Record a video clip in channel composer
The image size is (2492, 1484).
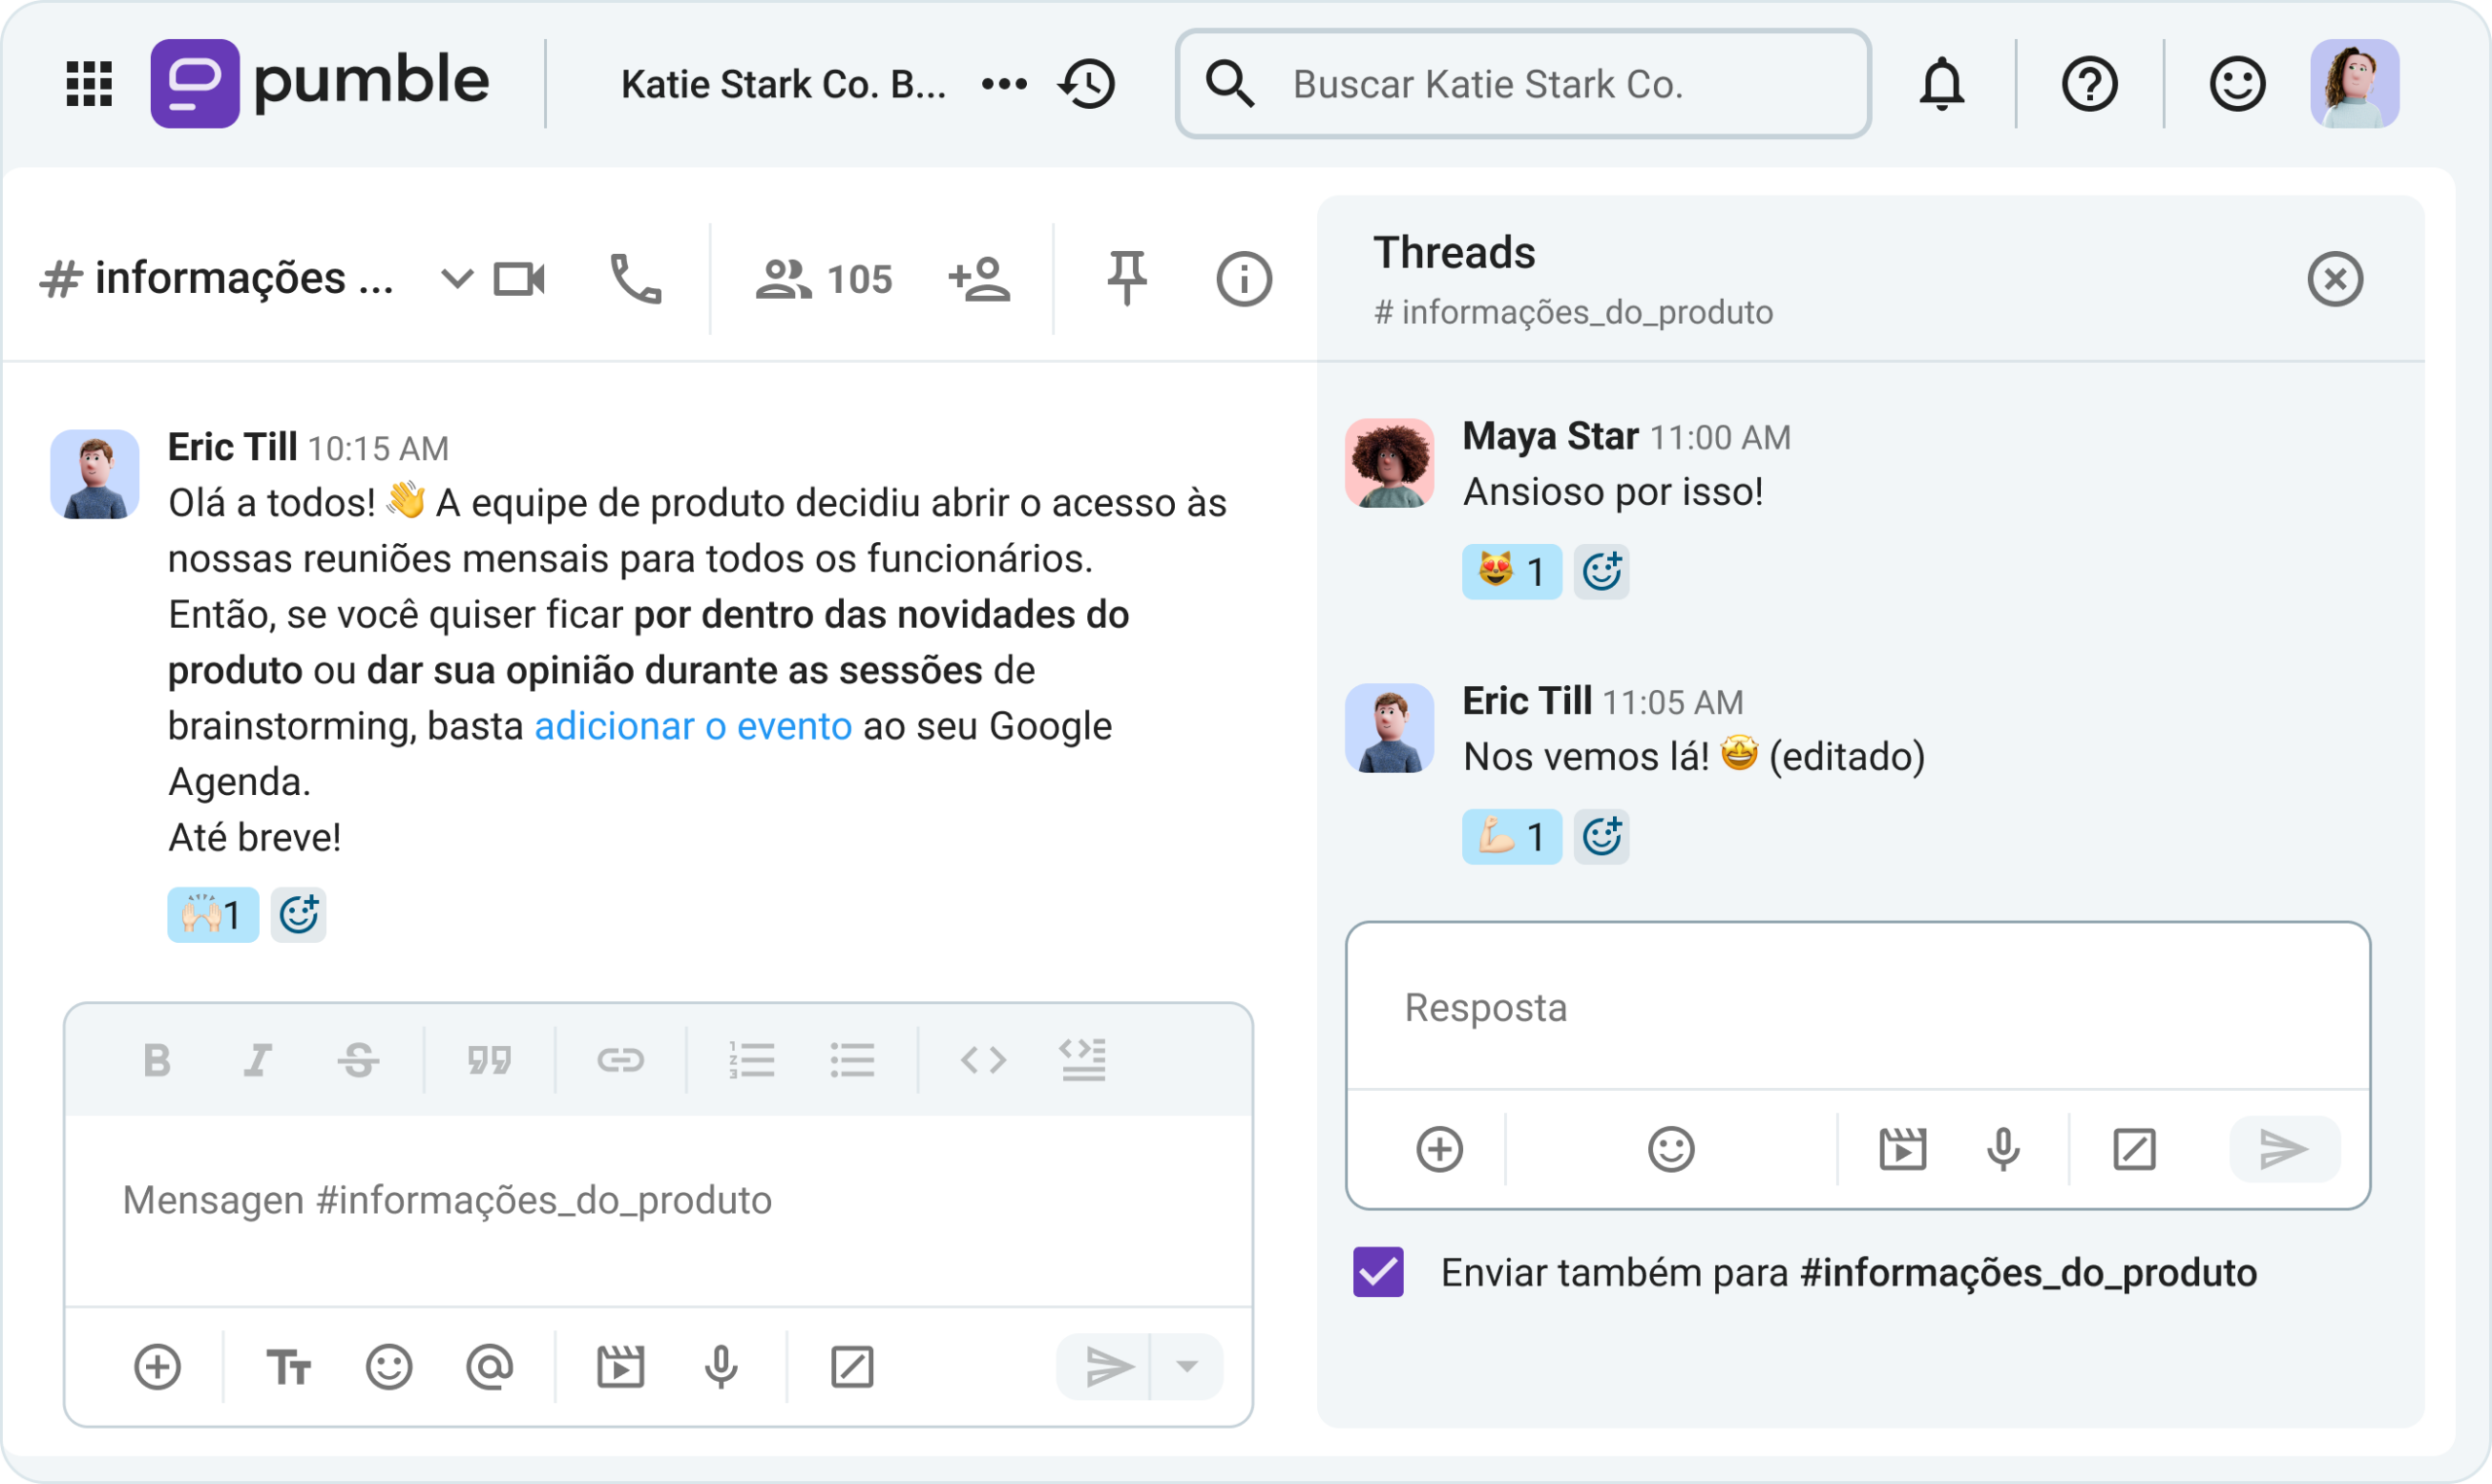point(621,1367)
